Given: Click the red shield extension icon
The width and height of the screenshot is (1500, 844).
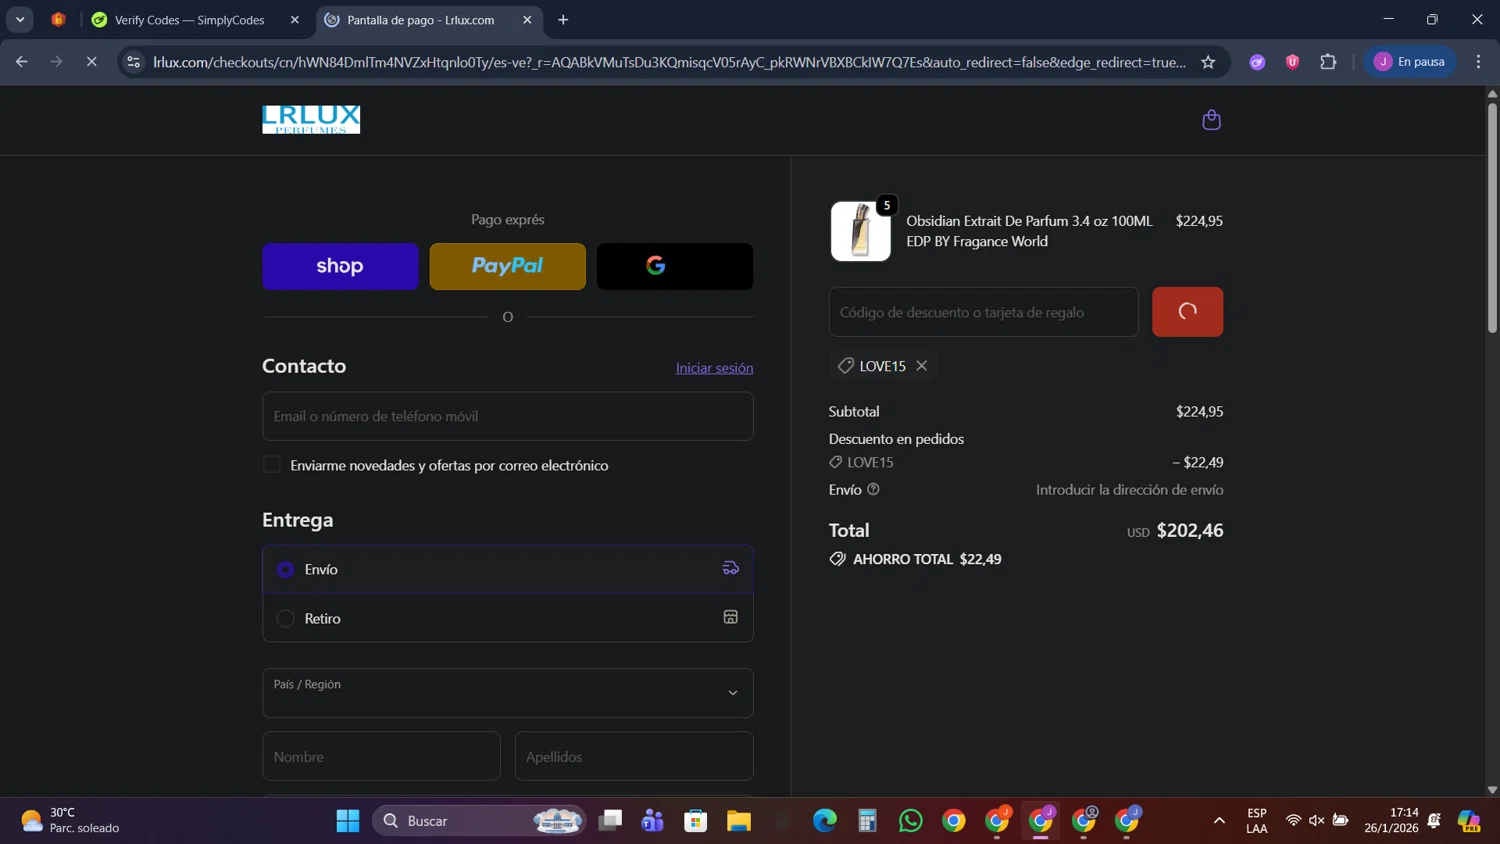Looking at the screenshot, I should [1292, 62].
